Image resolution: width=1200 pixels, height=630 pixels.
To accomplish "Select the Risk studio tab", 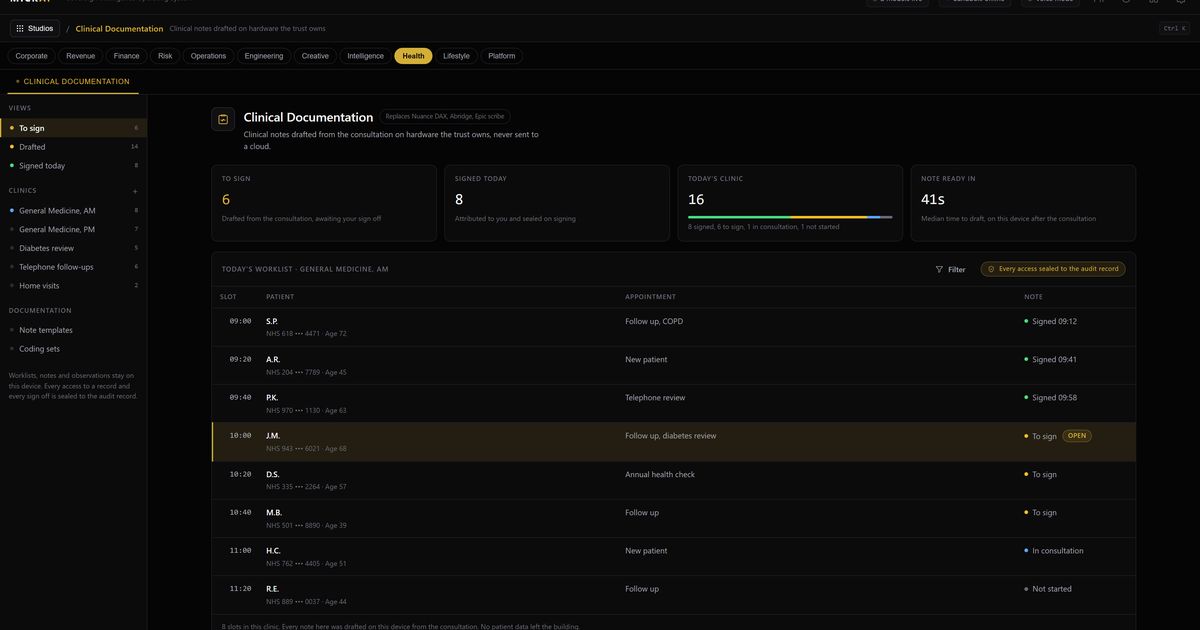I will coord(165,56).
